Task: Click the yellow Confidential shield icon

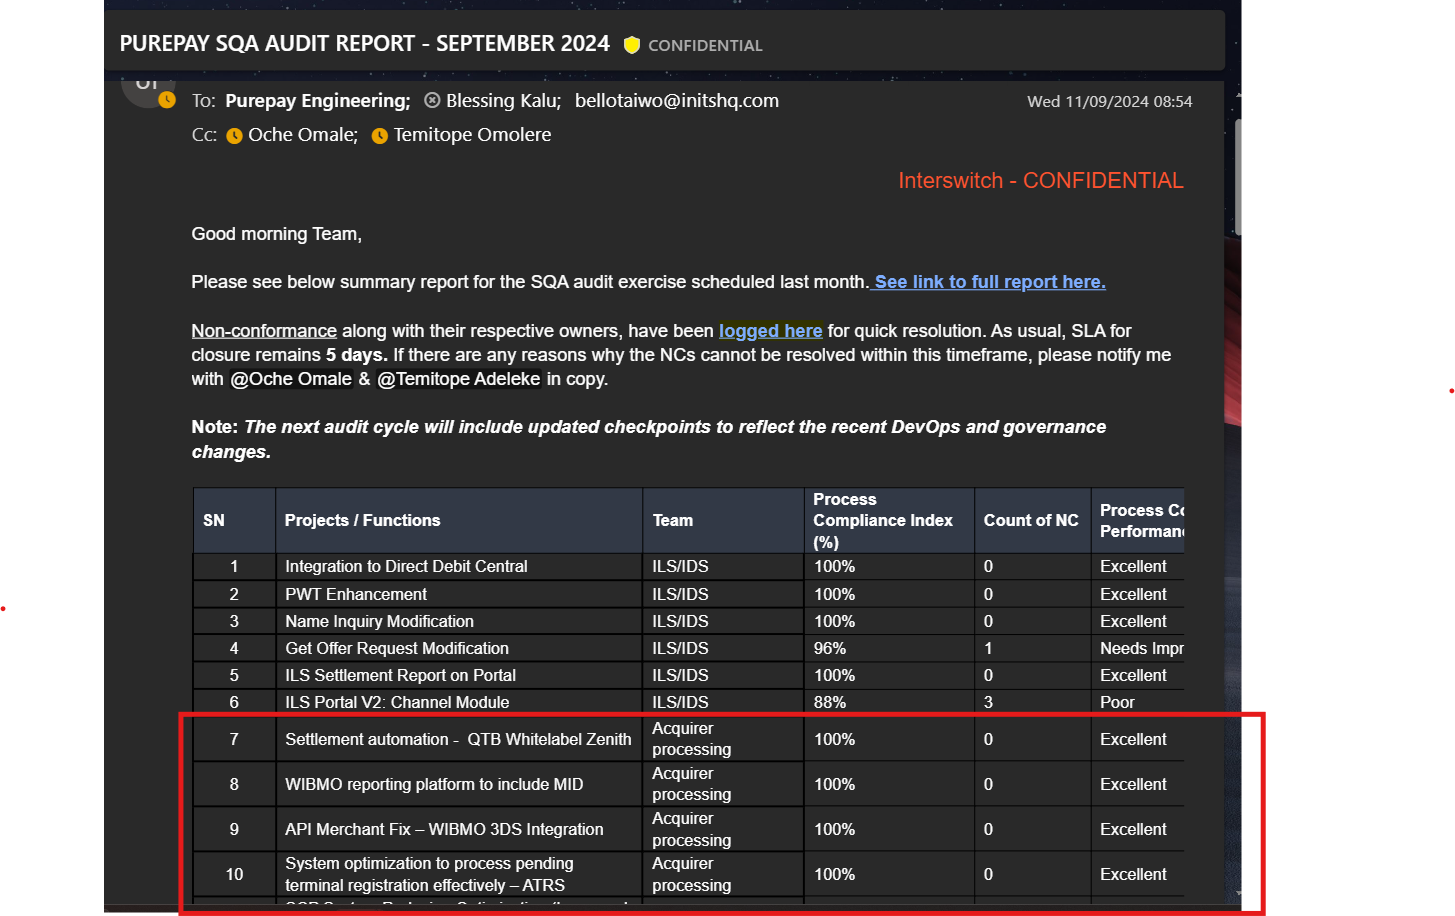Action: [x=632, y=45]
